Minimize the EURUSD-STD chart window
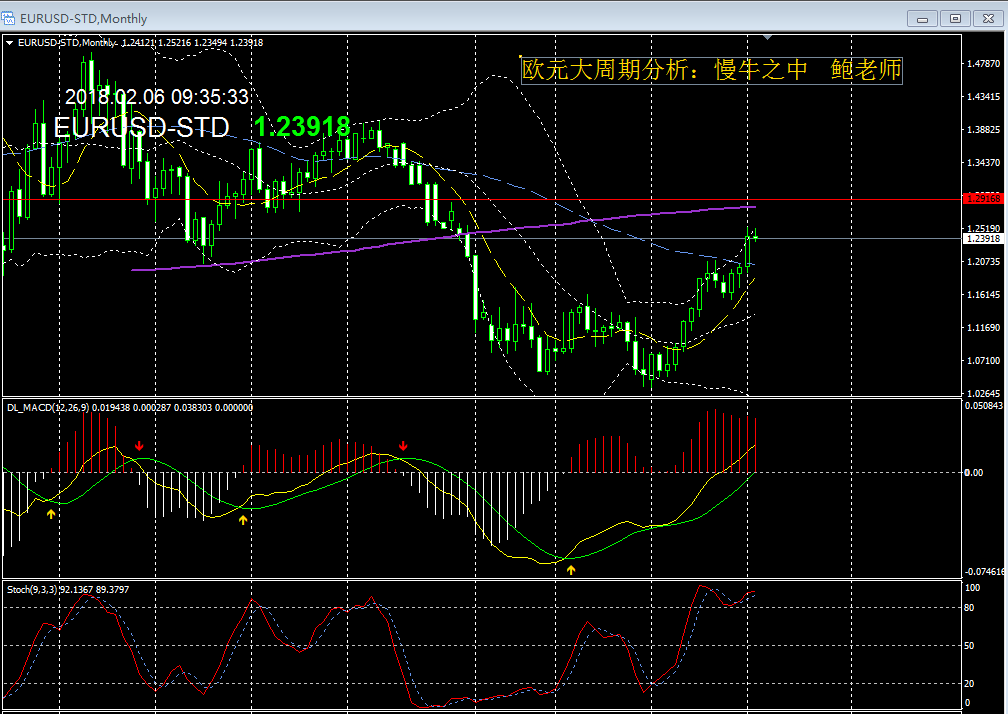This screenshot has width=1008, height=714. point(921,18)
